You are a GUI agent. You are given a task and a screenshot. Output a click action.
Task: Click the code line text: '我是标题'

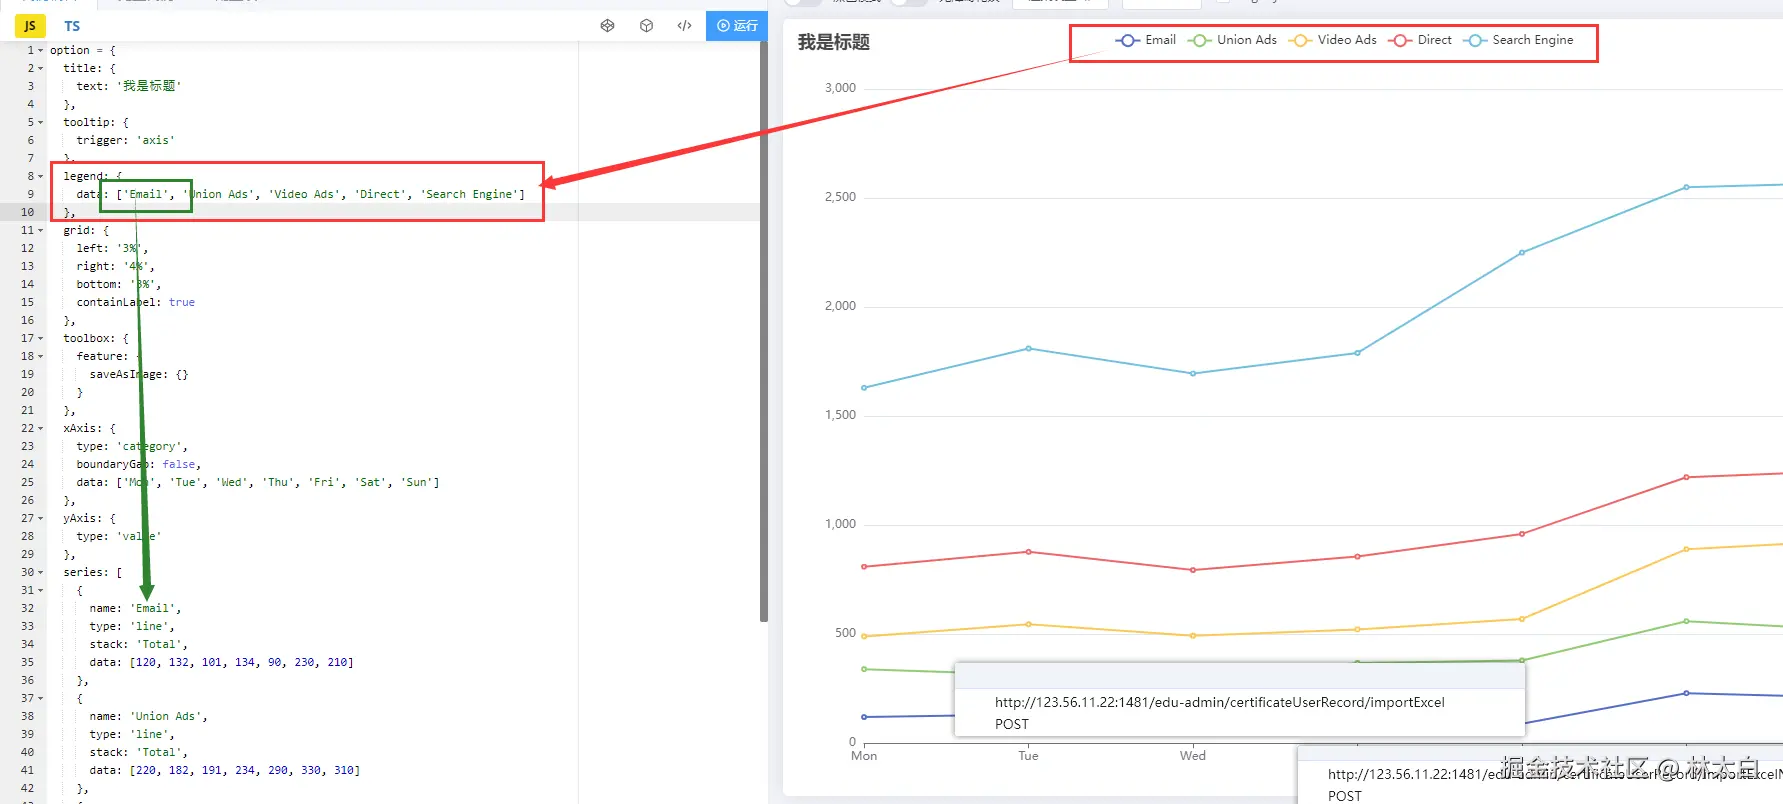coord(129,86)
